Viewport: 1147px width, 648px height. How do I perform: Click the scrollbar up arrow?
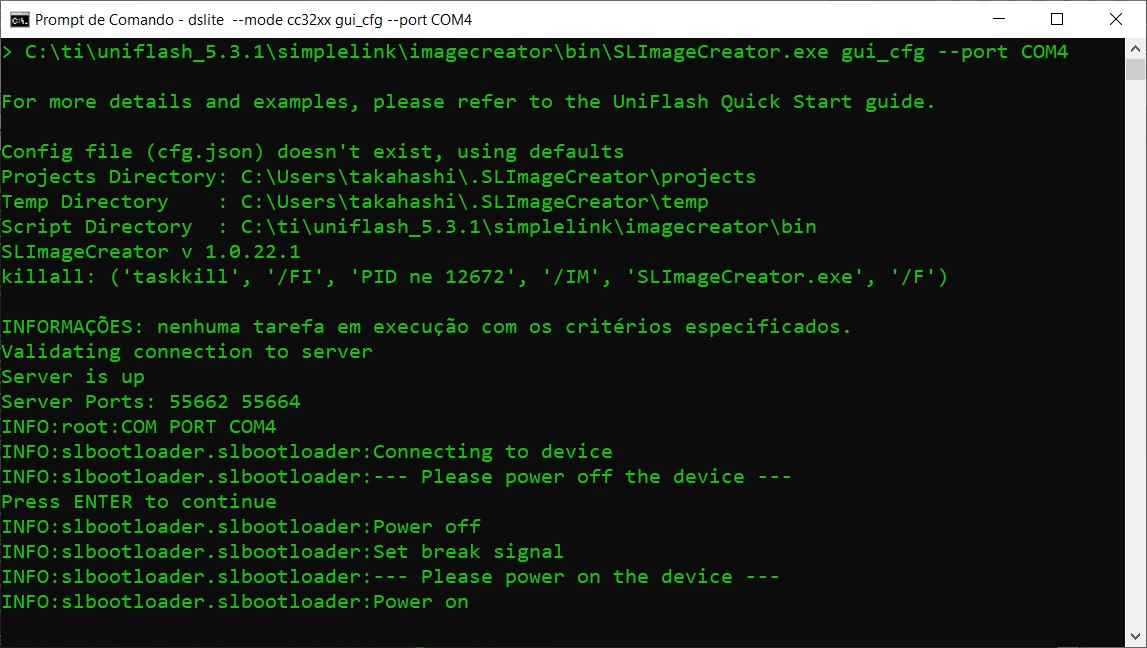(1135, 49)
